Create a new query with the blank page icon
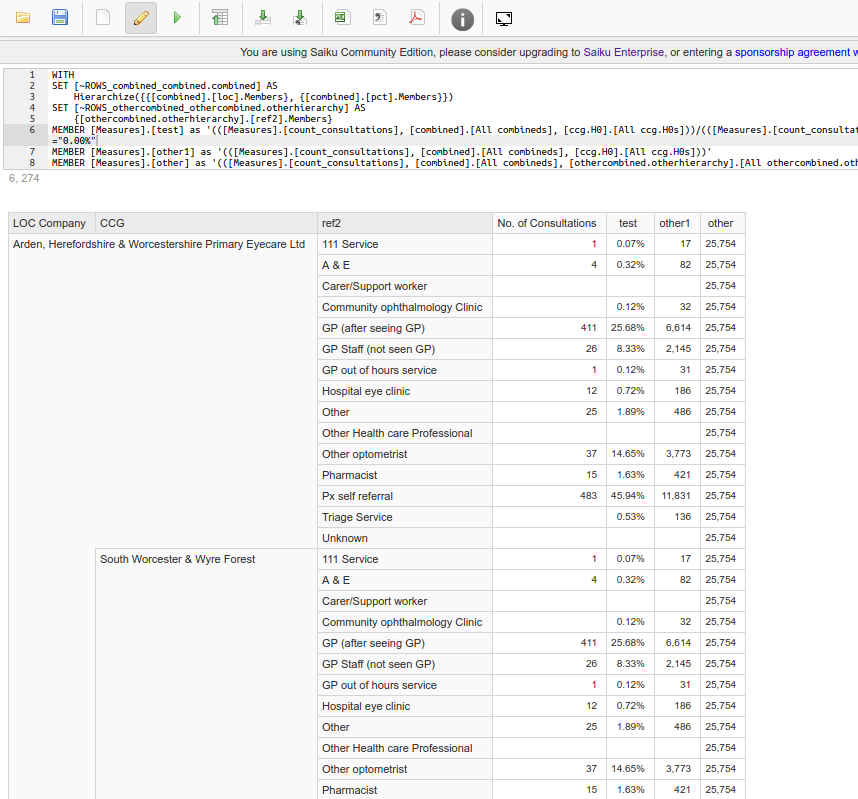The height and width of the screenshot is (799, 858). pyautogui.click(x=103, y=18)
